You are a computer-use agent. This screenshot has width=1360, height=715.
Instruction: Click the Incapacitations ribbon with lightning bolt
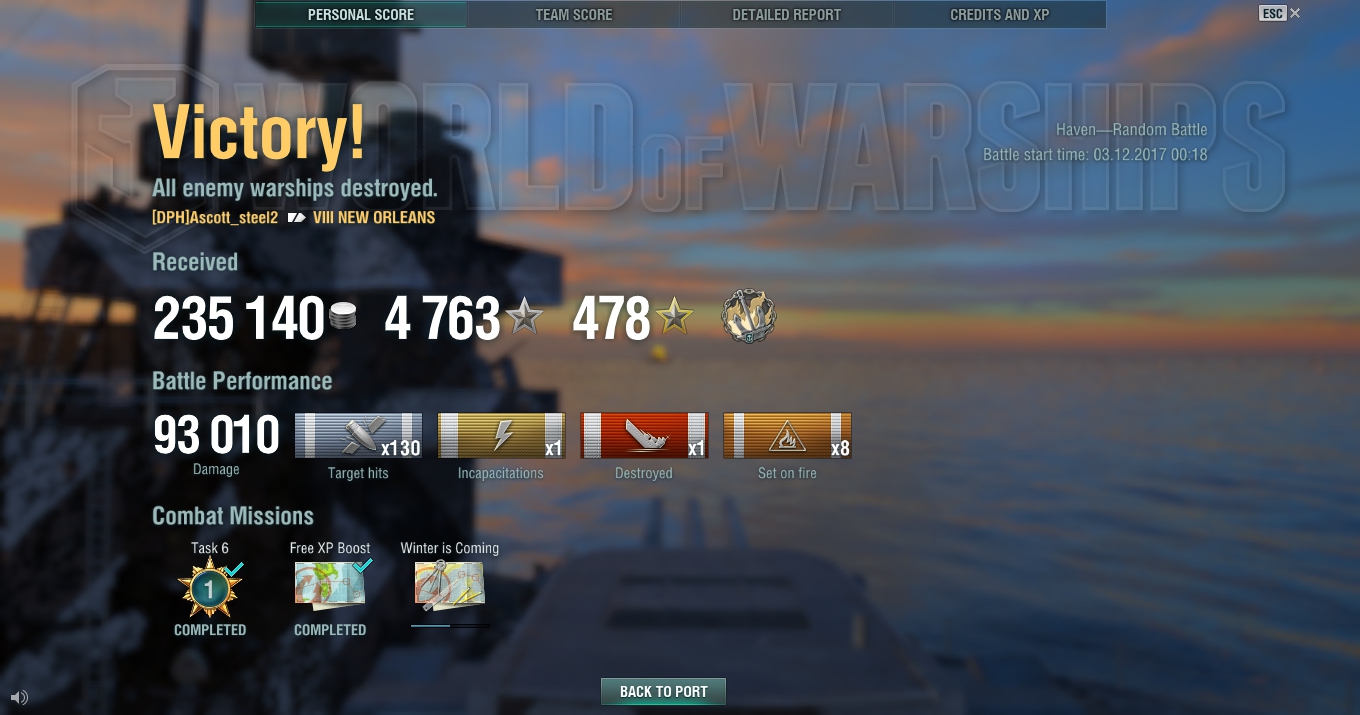(501, 436)
